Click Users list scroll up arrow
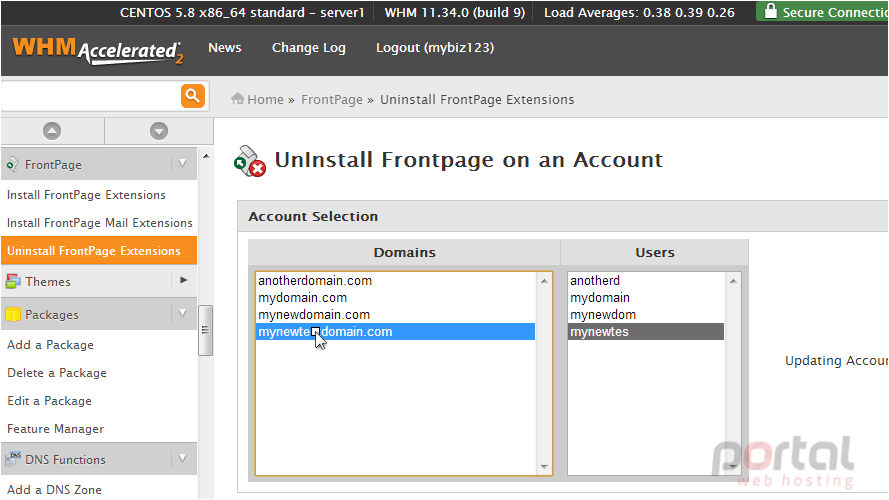The image size is (889, 500). click(x=733, y=281)
